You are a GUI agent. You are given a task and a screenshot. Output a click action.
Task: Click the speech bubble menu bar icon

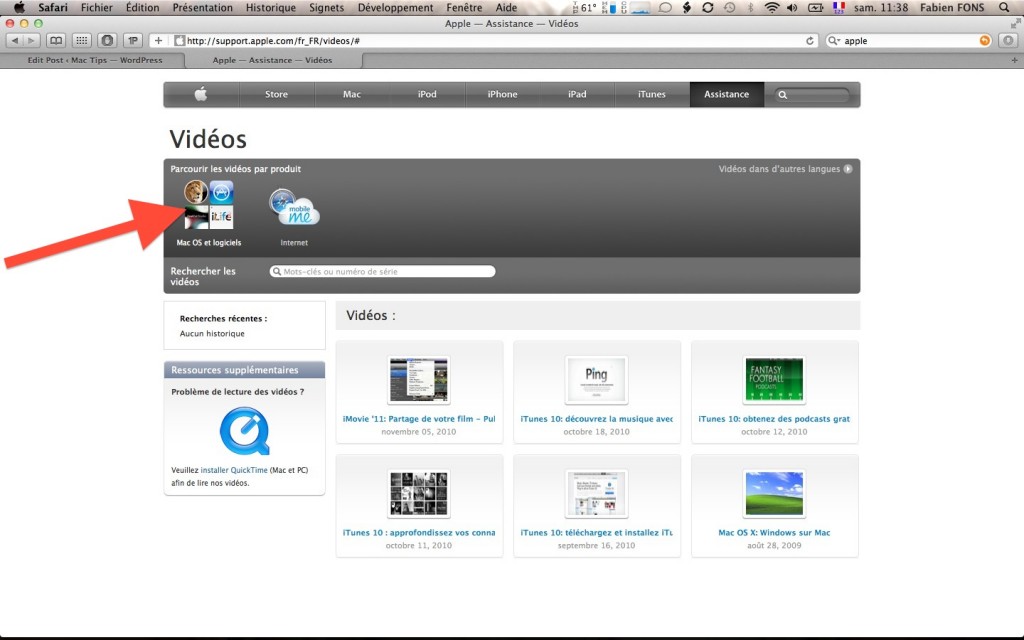[665, 8]
